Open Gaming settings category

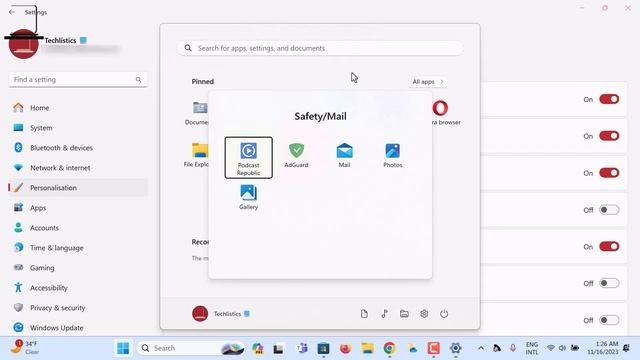(x=78, y=268)
